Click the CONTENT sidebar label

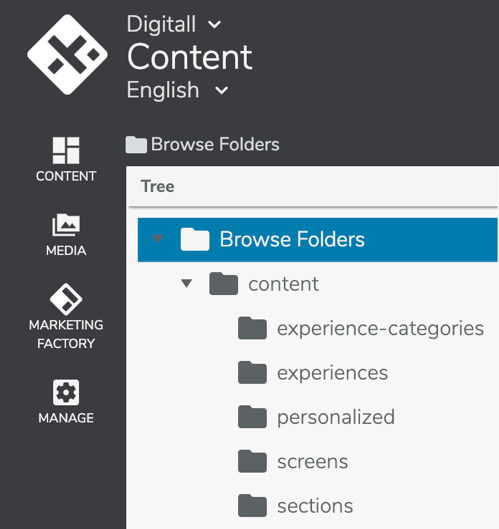coord(66,176)
